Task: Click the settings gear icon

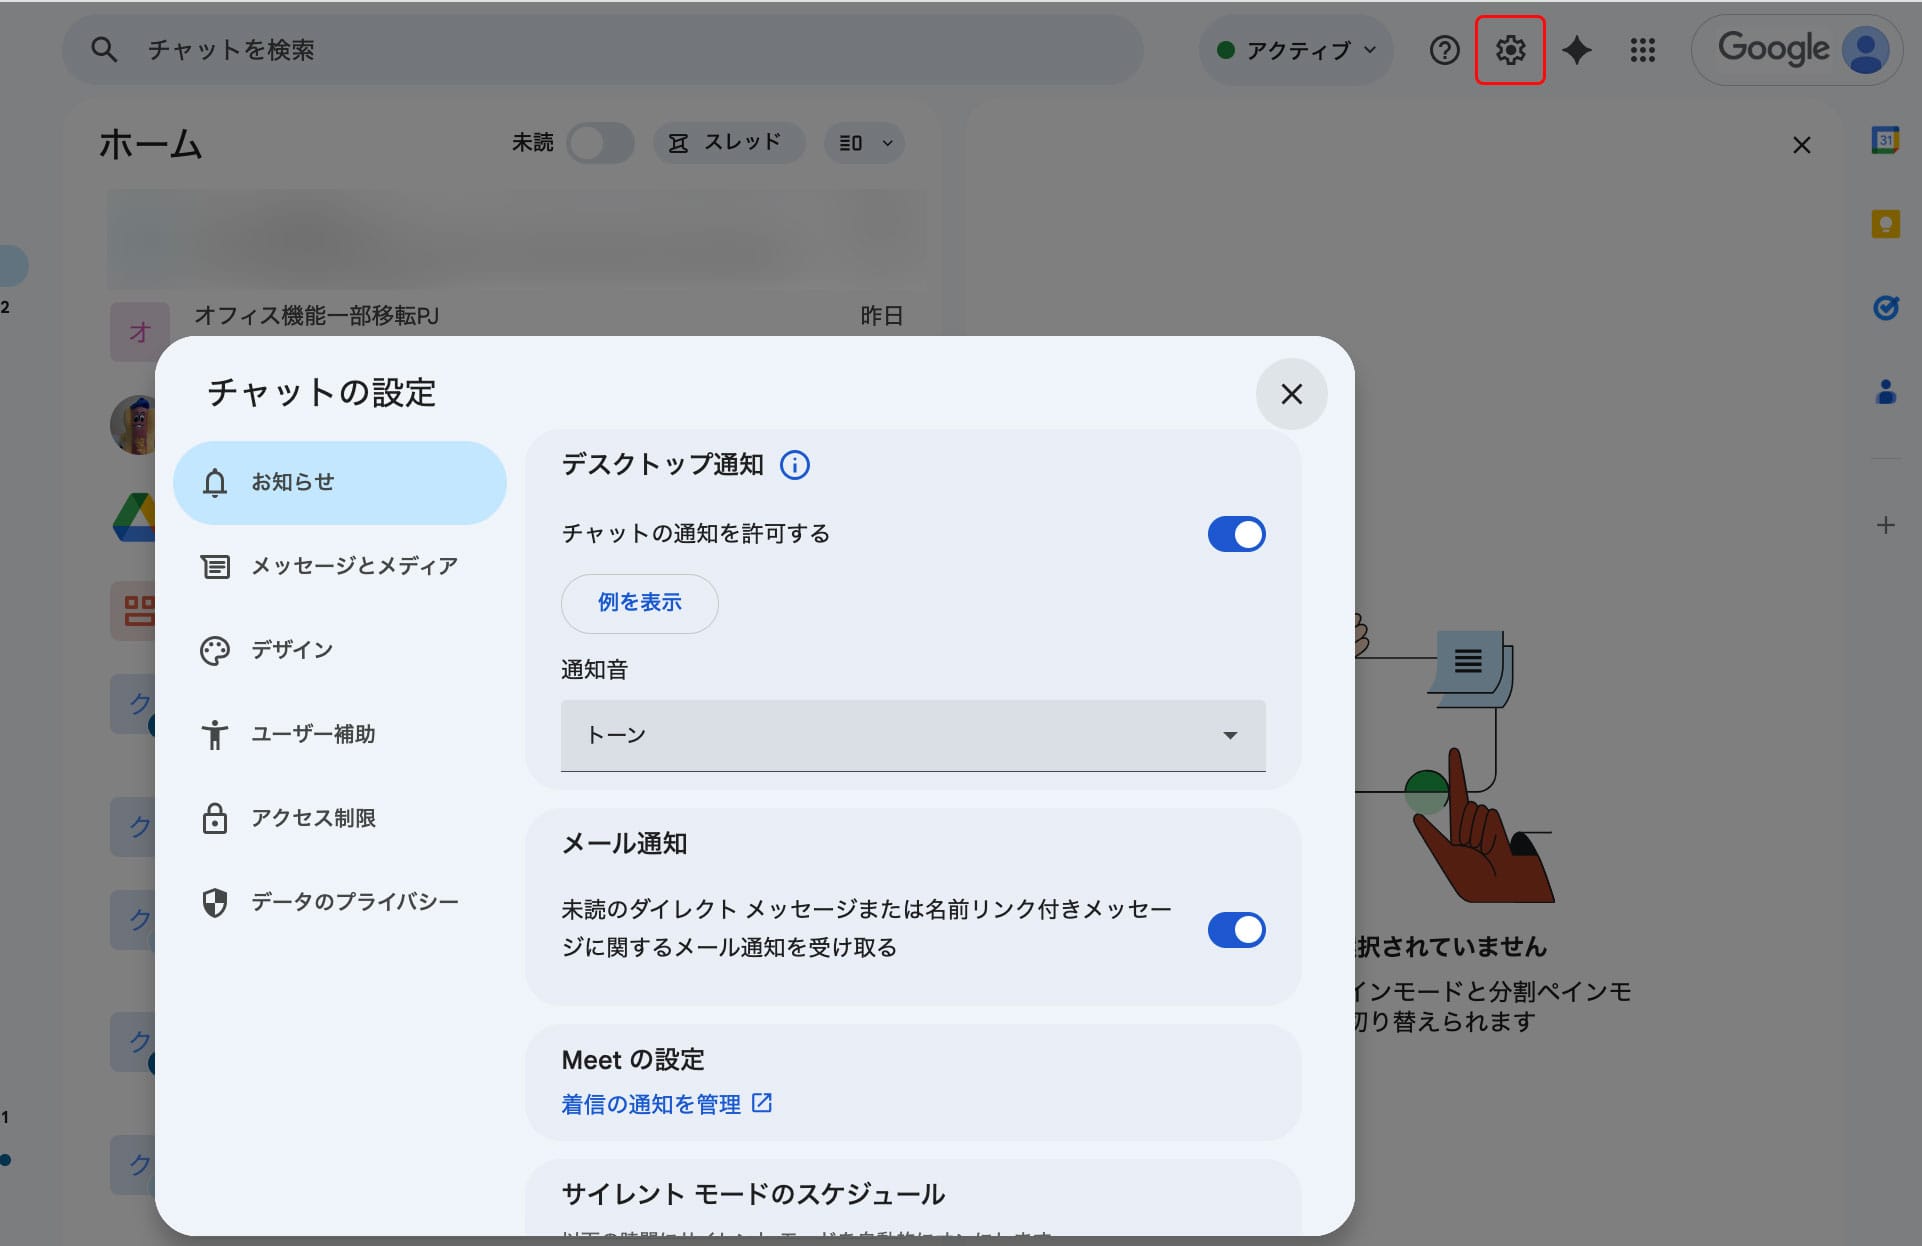Action: click(x=1509, y=50)
